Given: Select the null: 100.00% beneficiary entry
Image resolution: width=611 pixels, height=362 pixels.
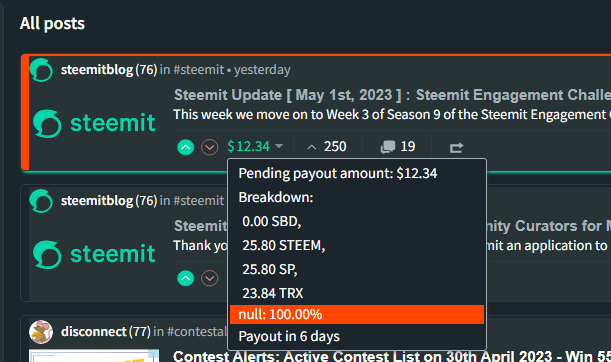Looking at the screenshot, I should (357, 314).
